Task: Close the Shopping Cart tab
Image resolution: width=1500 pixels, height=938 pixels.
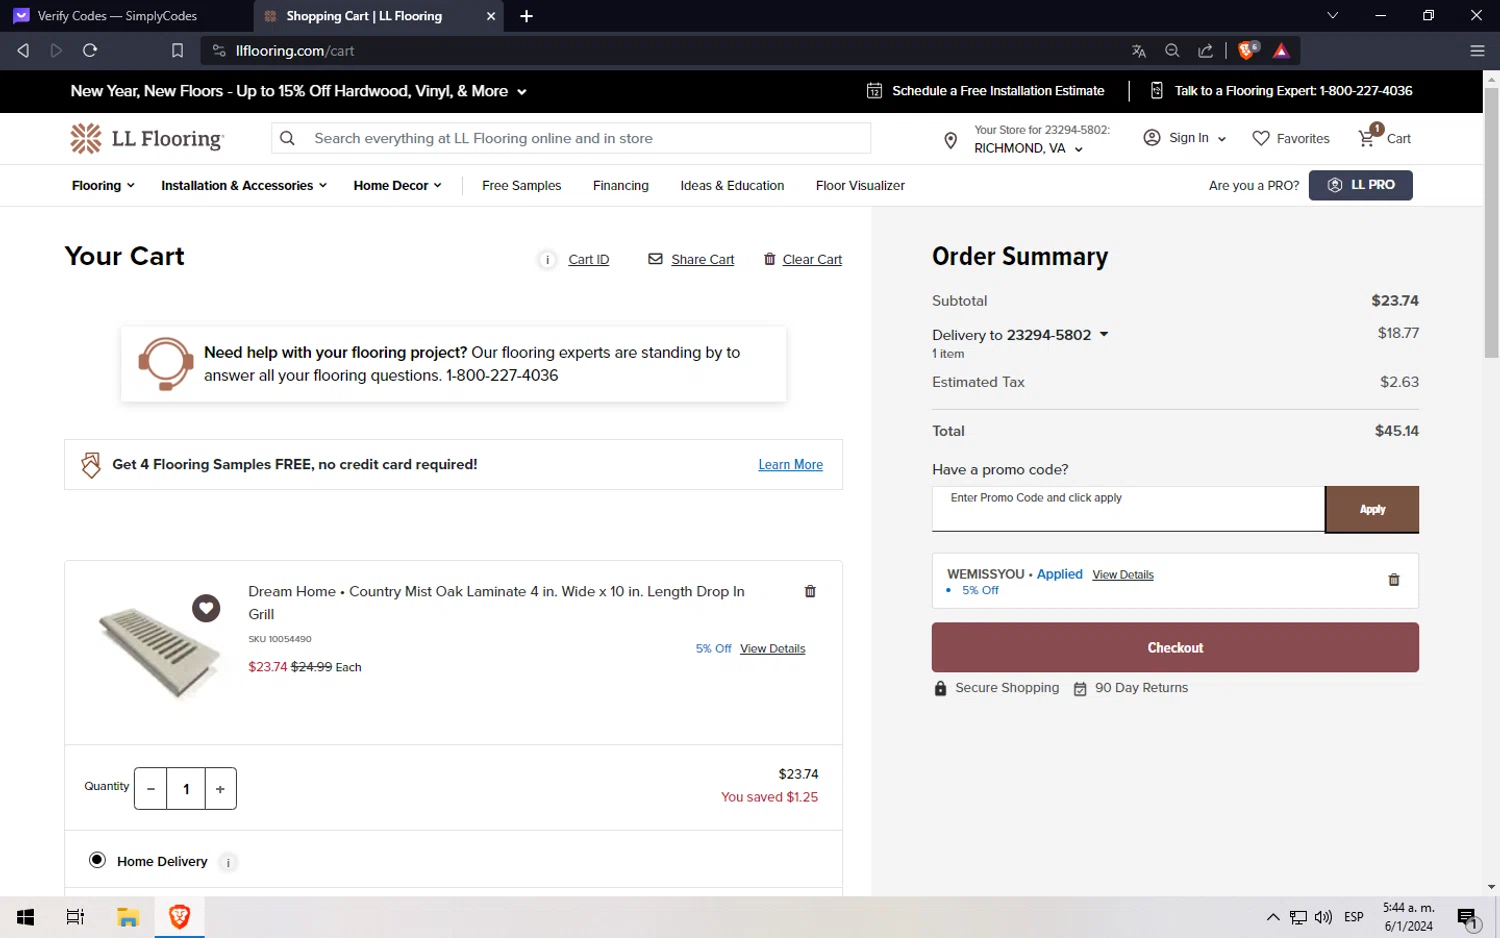Action: tap(491, 16)
